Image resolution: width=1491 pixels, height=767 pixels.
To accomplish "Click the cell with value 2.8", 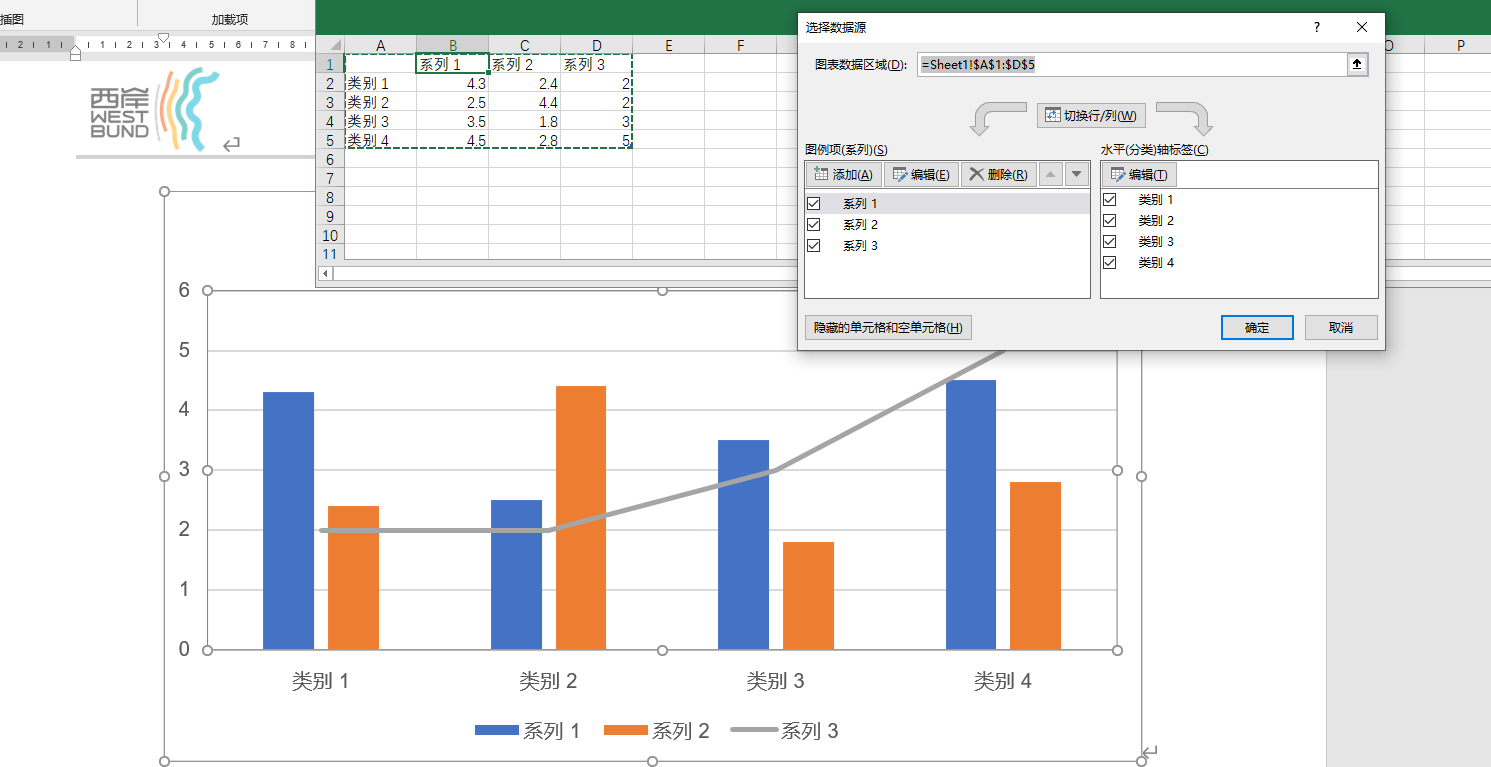I will pos(524,141).
